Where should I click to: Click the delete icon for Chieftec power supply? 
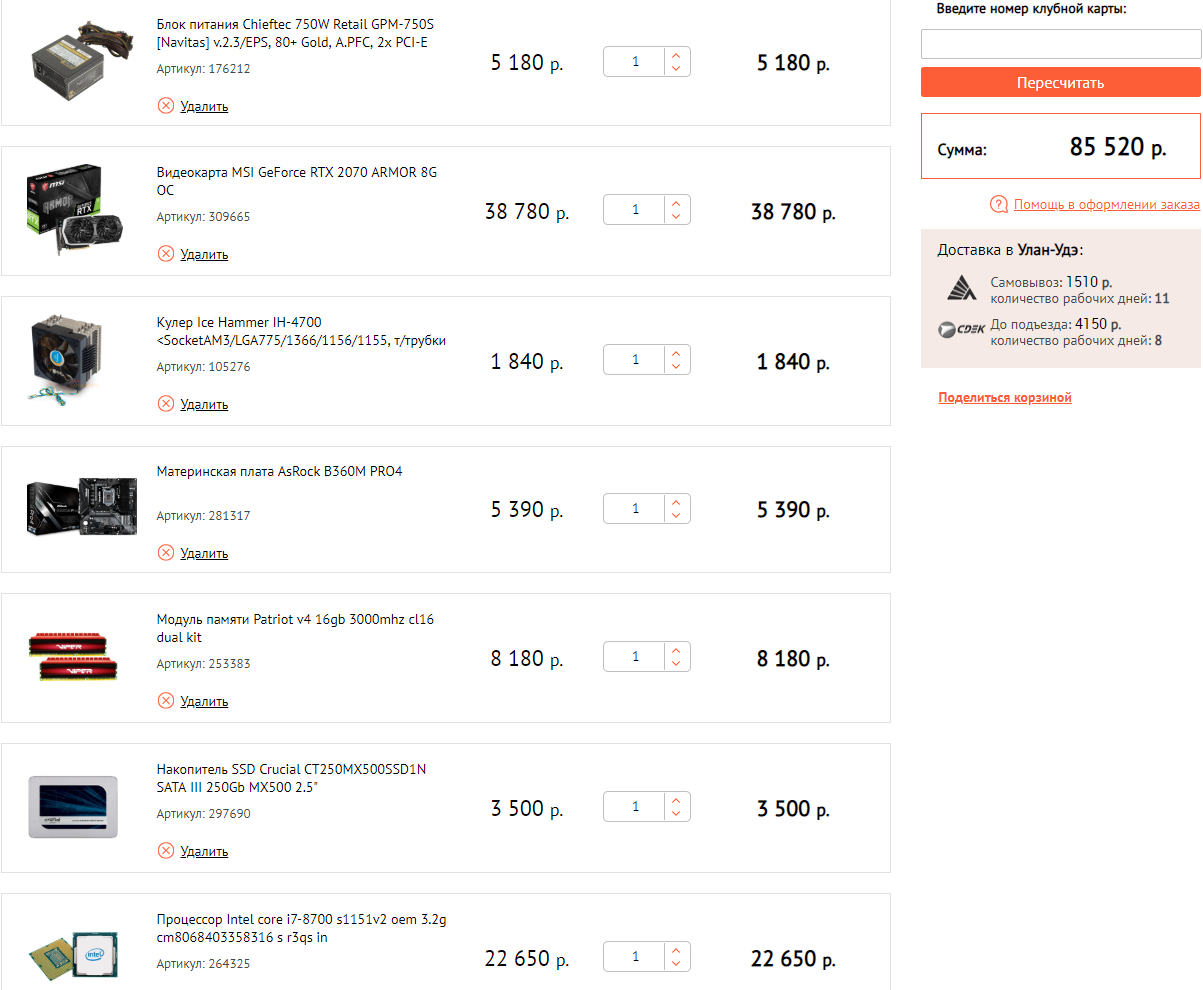[x=166, y=106]
